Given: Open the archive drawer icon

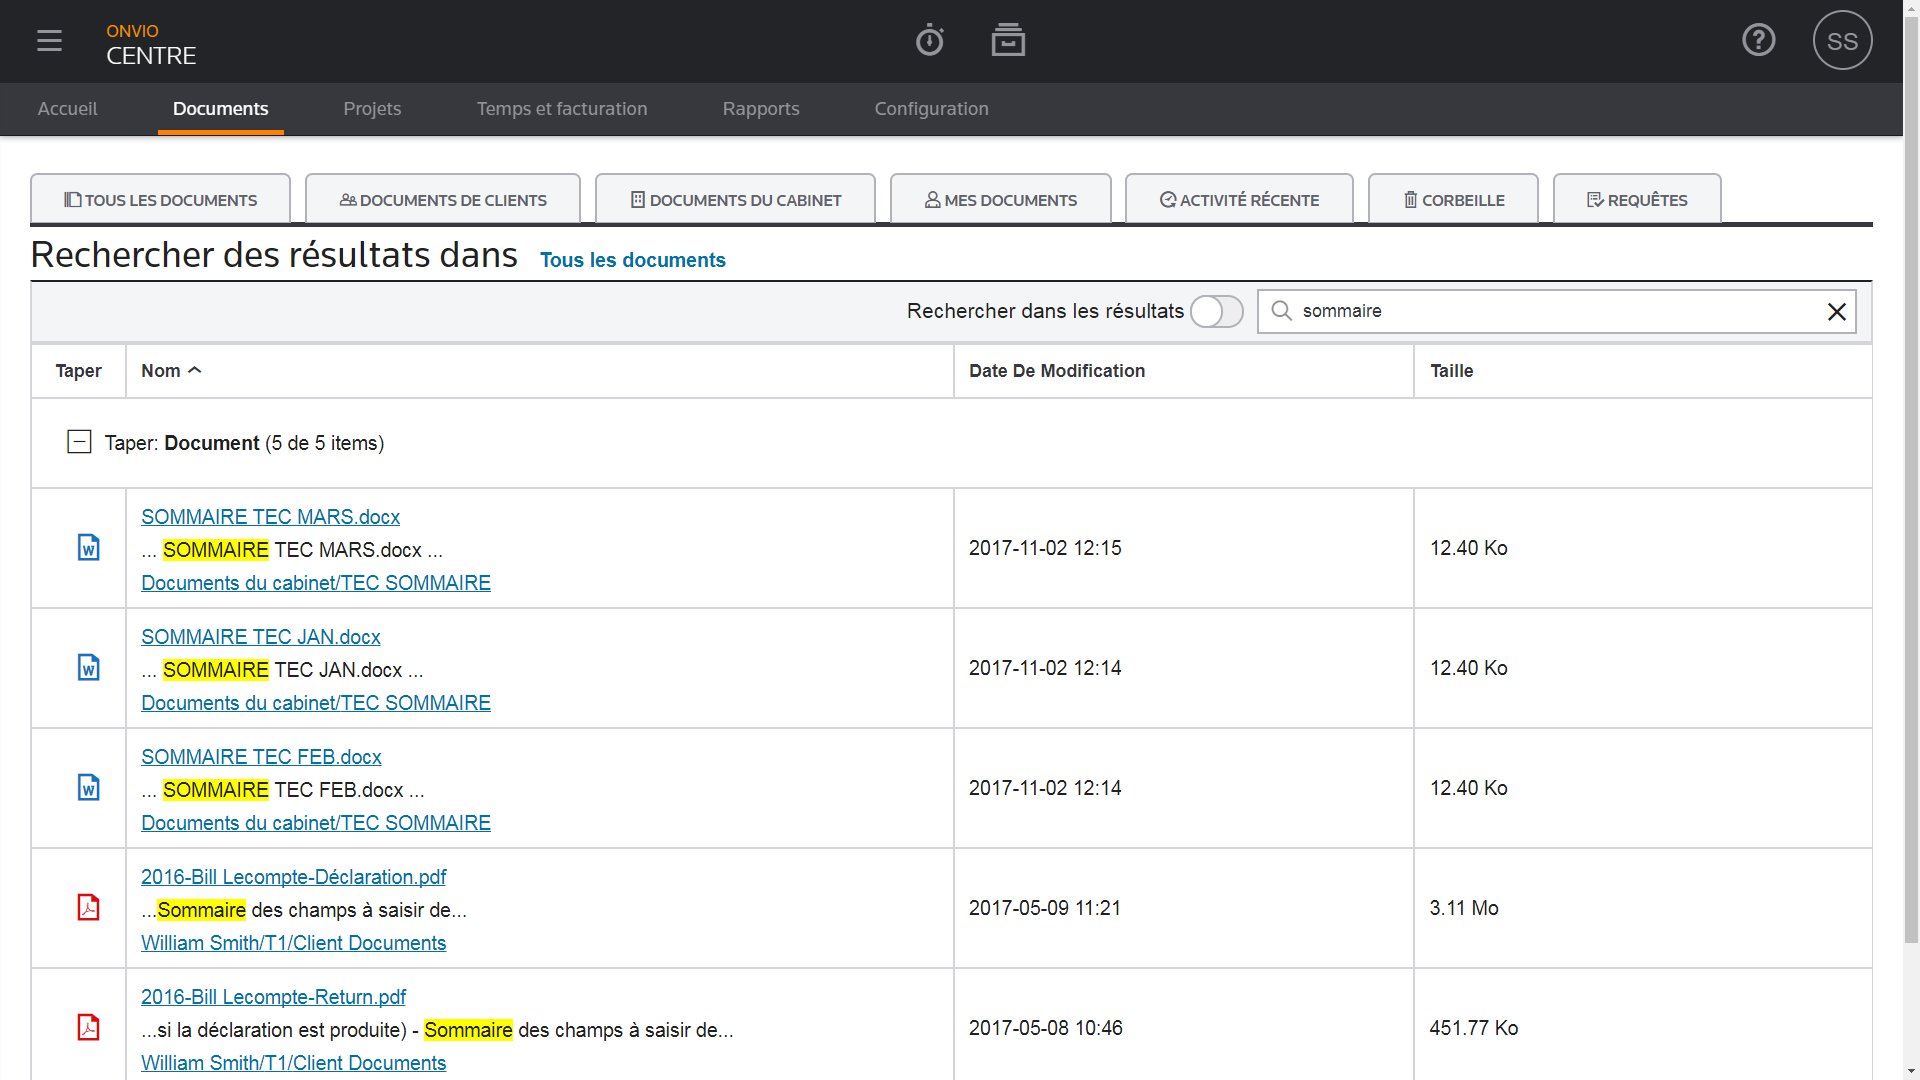Looking at the screenshot, I should pyautogui.click(x=1008, y=41).
